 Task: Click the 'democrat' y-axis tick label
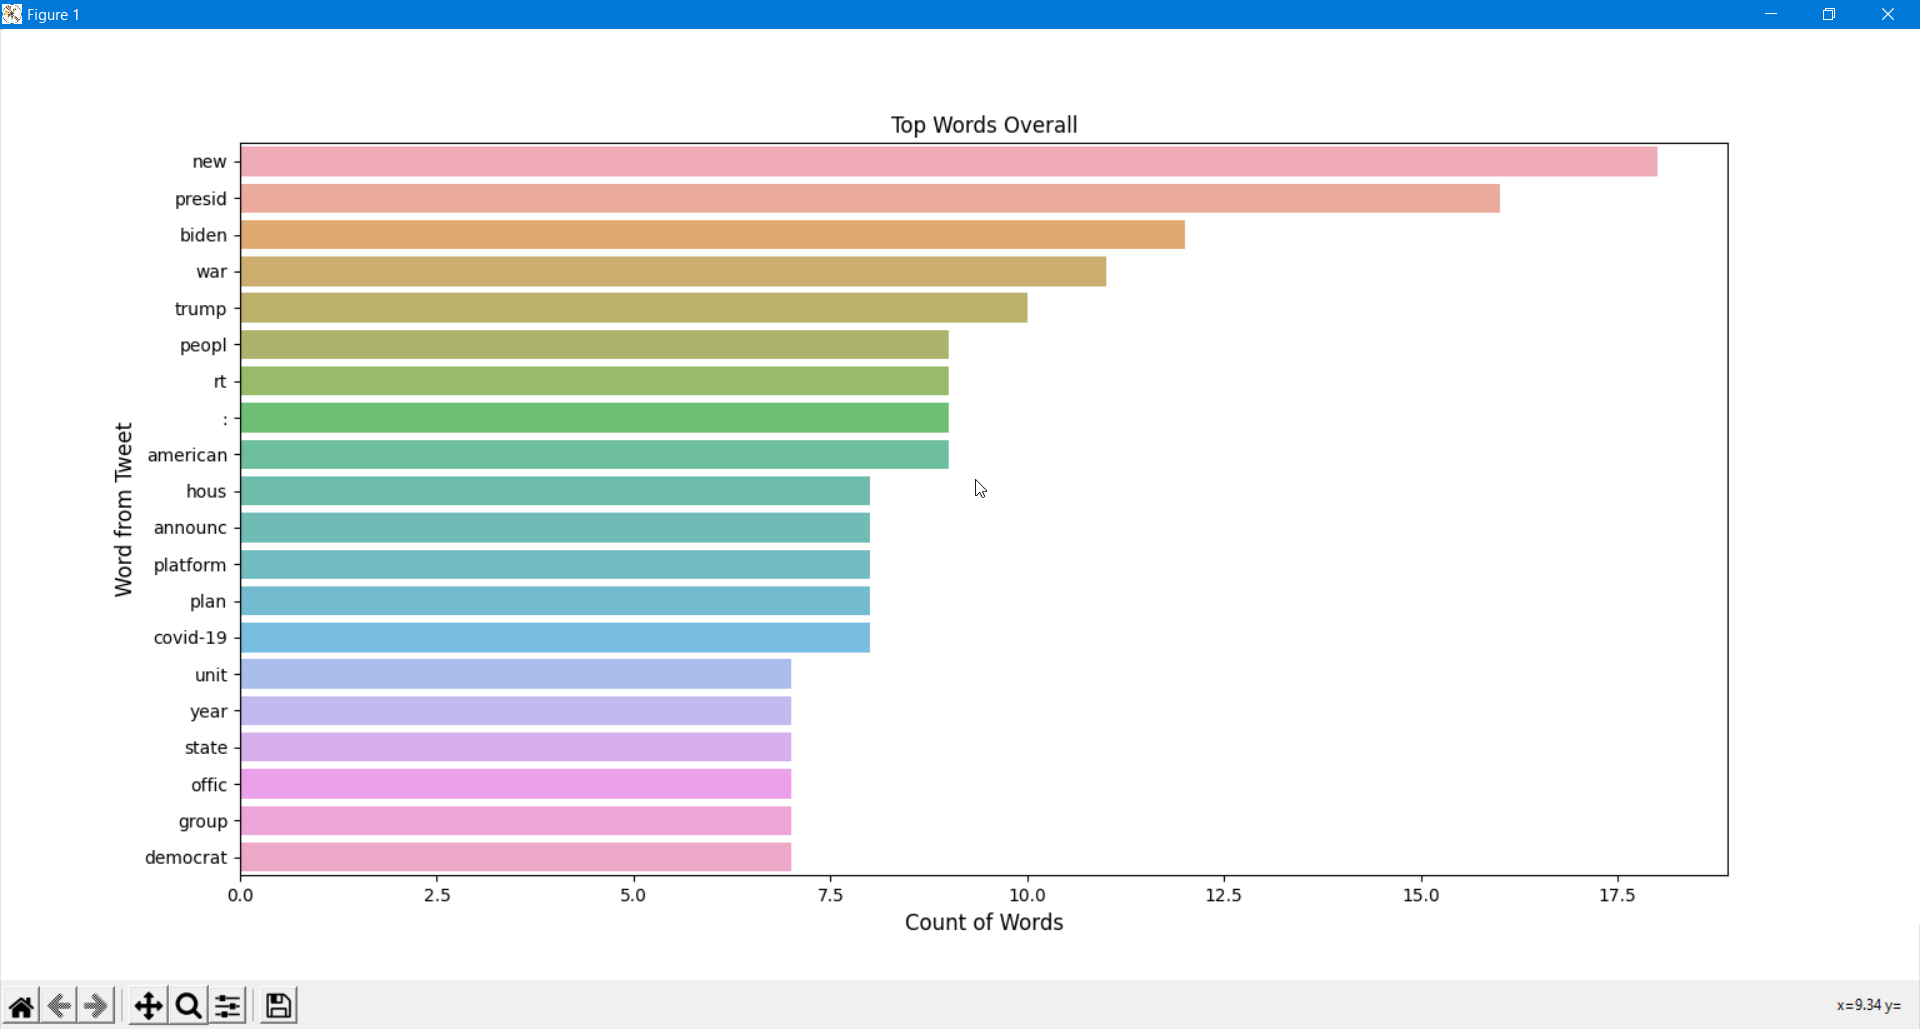tap(186, 858)
